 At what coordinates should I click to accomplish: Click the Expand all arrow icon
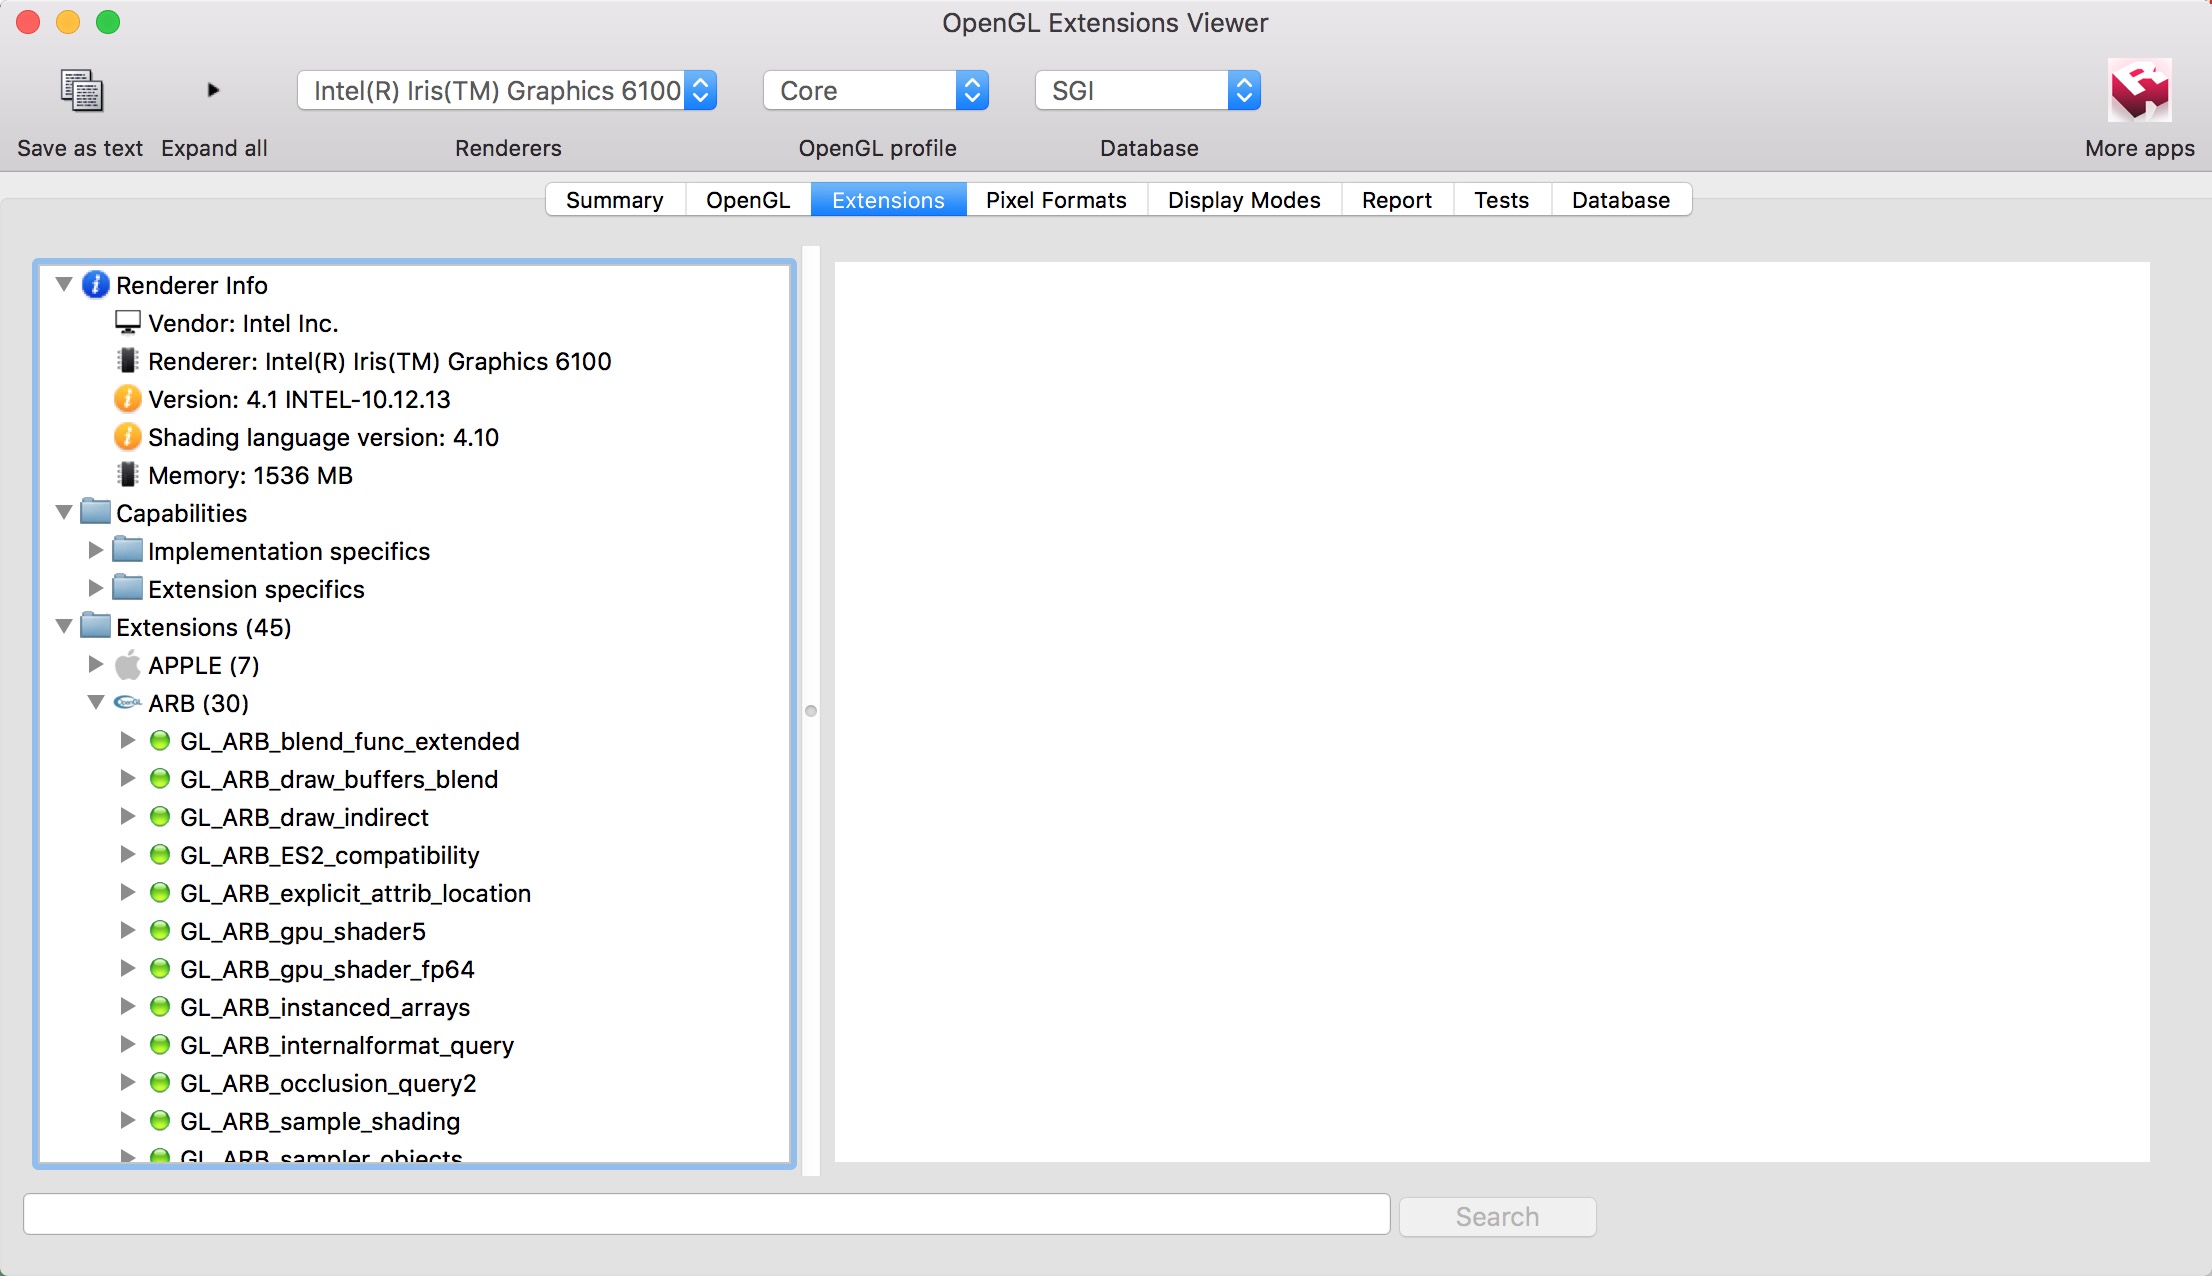[x=213, y=90]
